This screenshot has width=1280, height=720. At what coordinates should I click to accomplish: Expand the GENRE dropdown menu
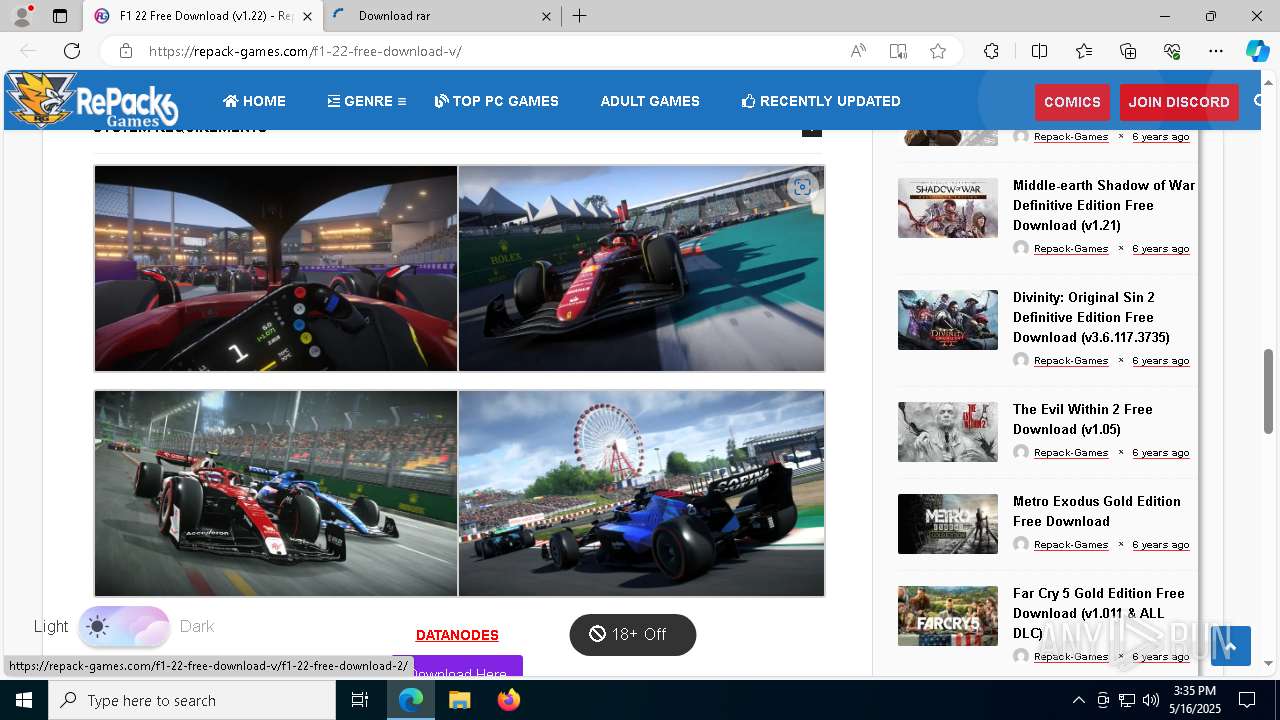coord(367,101)
